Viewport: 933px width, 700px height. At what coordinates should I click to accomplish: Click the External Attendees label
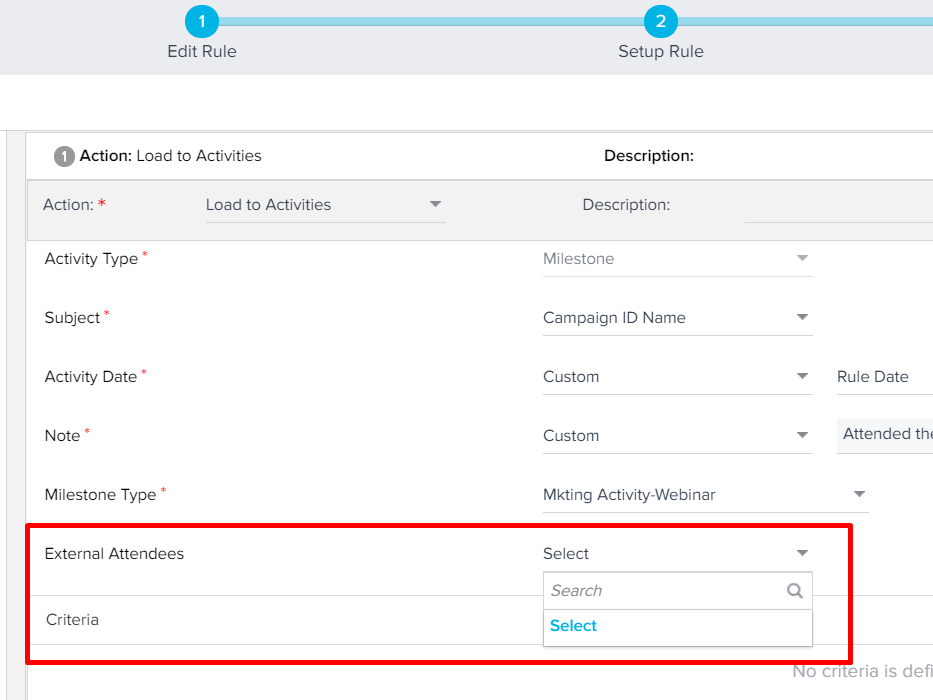pyautogui.click(x=114, y=554)
